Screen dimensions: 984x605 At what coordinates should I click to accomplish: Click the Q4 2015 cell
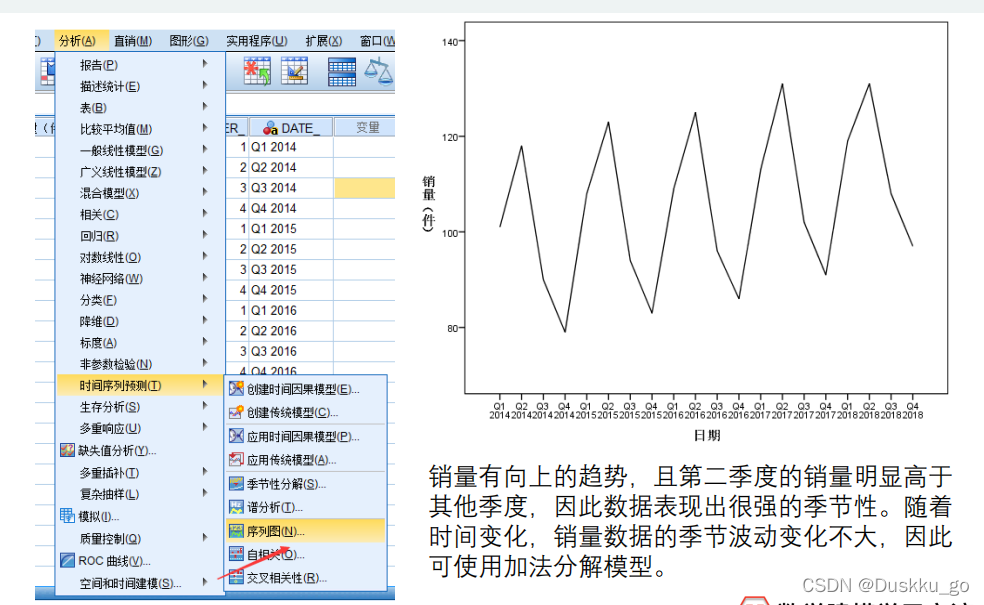coord(291,290)
